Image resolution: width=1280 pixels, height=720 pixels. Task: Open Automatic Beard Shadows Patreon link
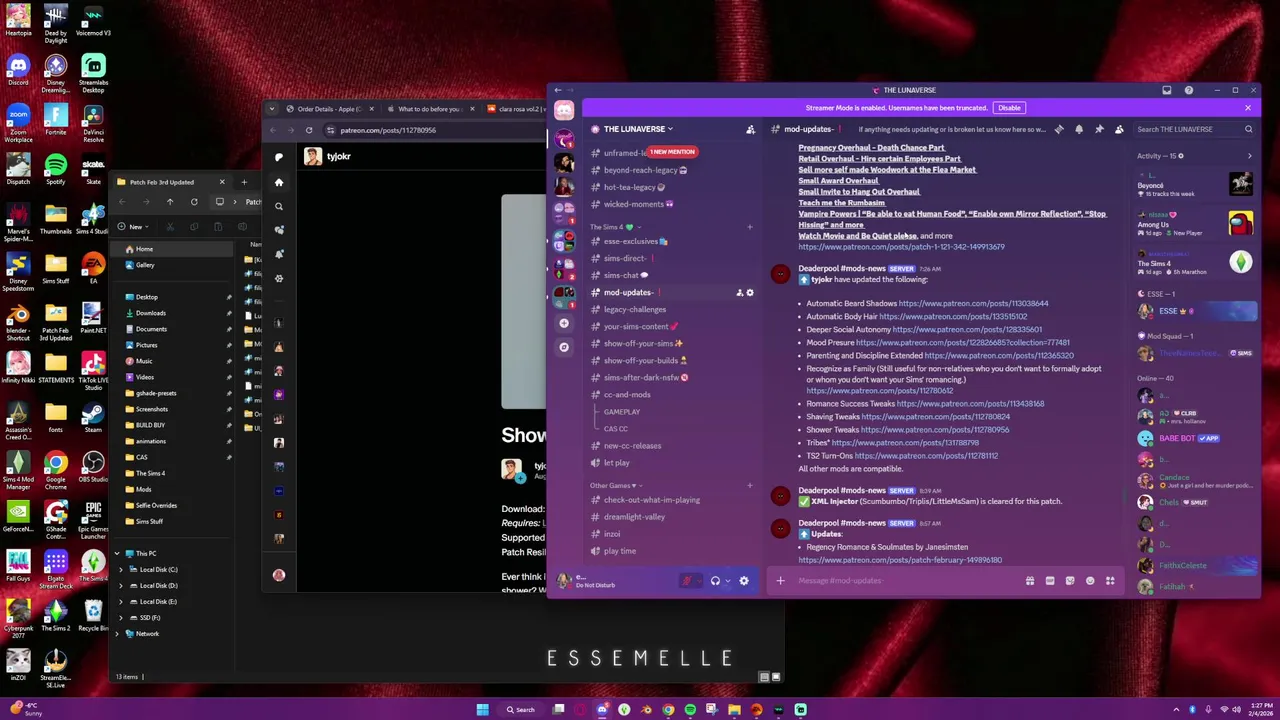pyautogui.click(x=973, y=303)
